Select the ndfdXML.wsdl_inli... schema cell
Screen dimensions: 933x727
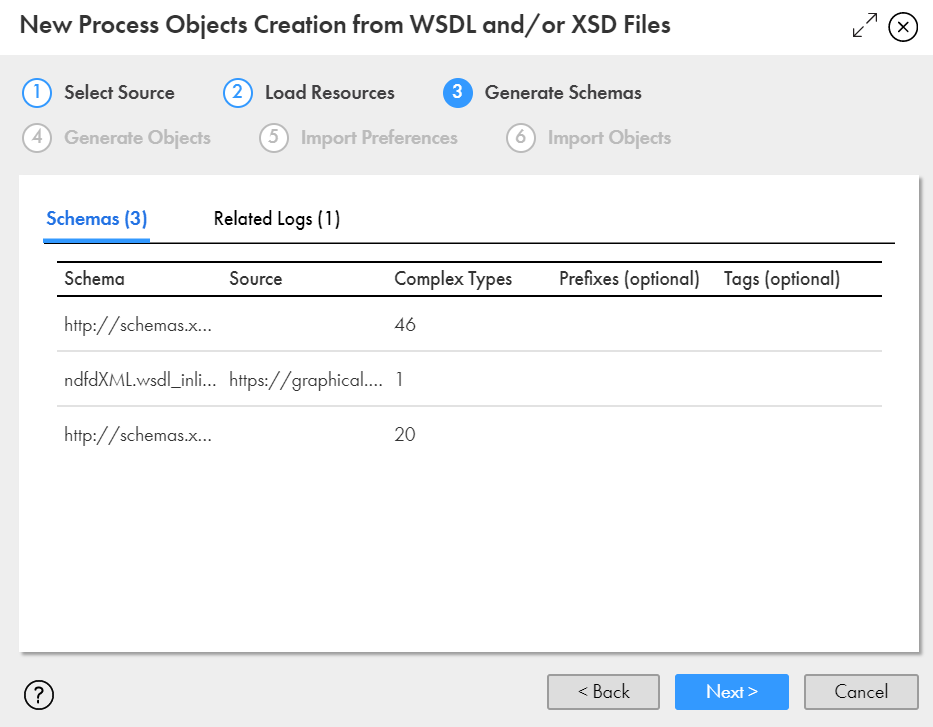[x=140, y=380]
